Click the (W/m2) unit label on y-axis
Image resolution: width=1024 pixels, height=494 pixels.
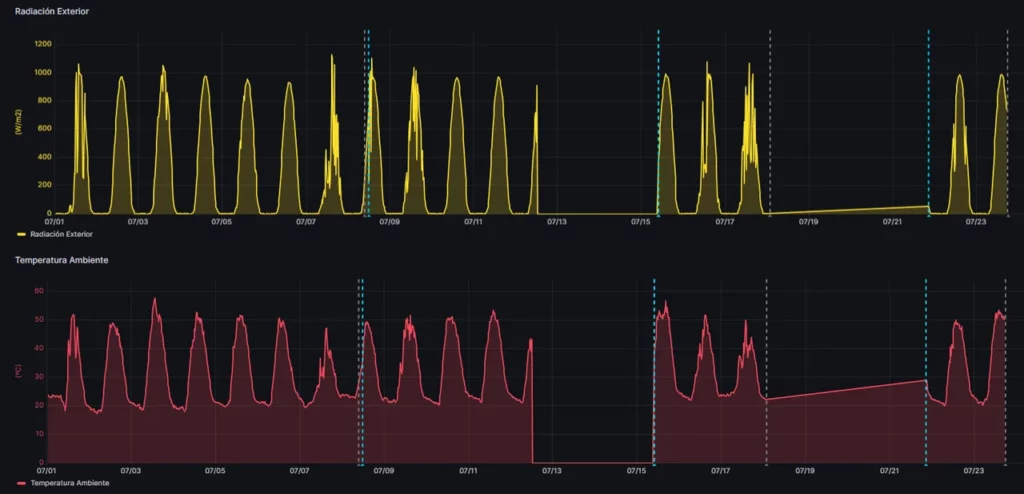pos(20,123)
